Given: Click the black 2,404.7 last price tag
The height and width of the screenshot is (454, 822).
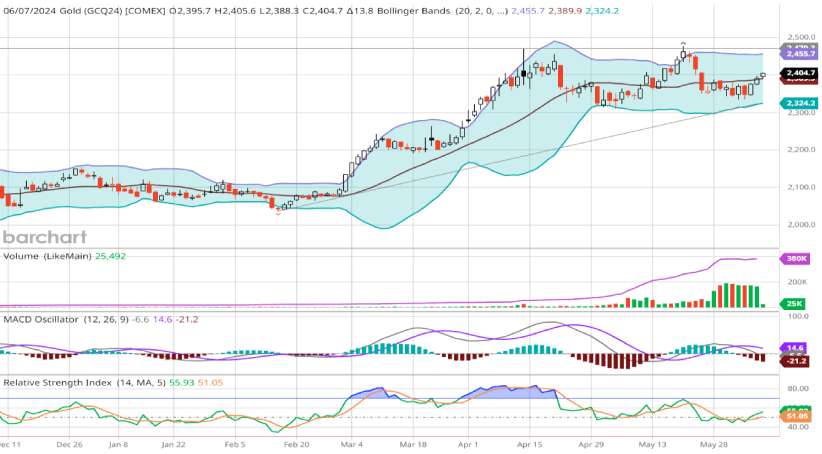Looking at the screenshot, I should (x=800, y=73).
